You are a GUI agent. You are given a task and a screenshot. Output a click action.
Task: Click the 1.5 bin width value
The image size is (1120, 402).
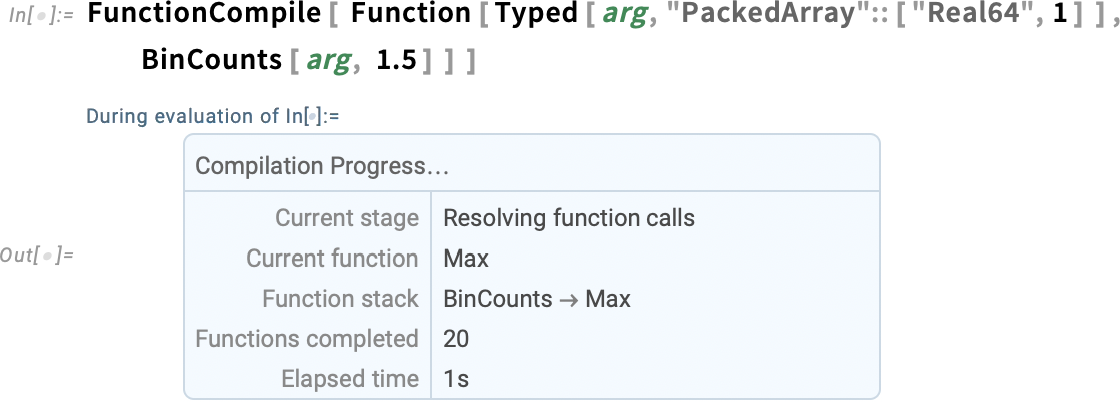pos(396,61)
